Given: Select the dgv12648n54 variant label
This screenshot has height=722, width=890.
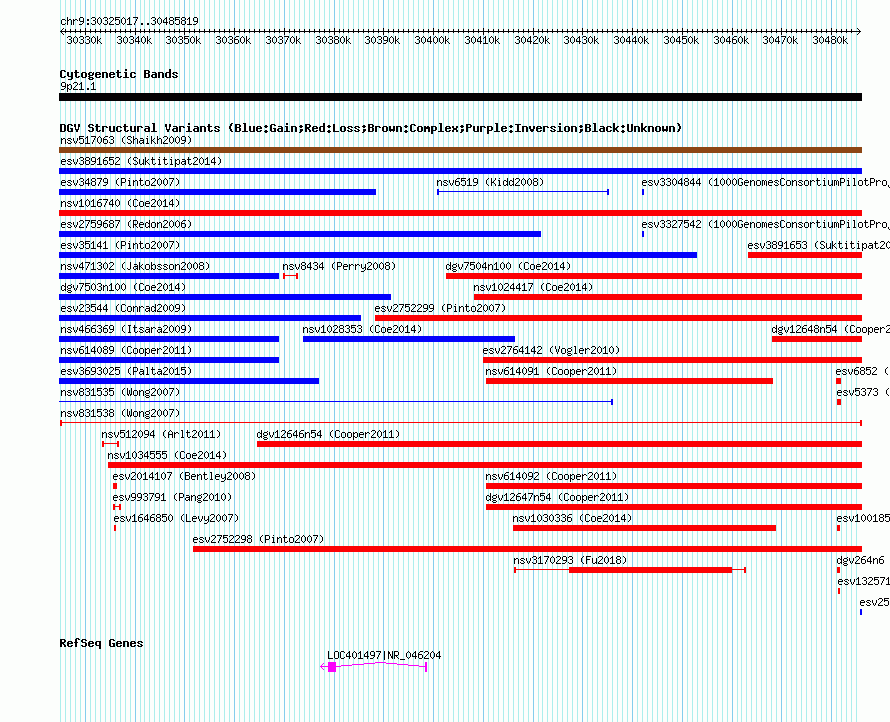Looking at the screenshot, I should 830,329.
